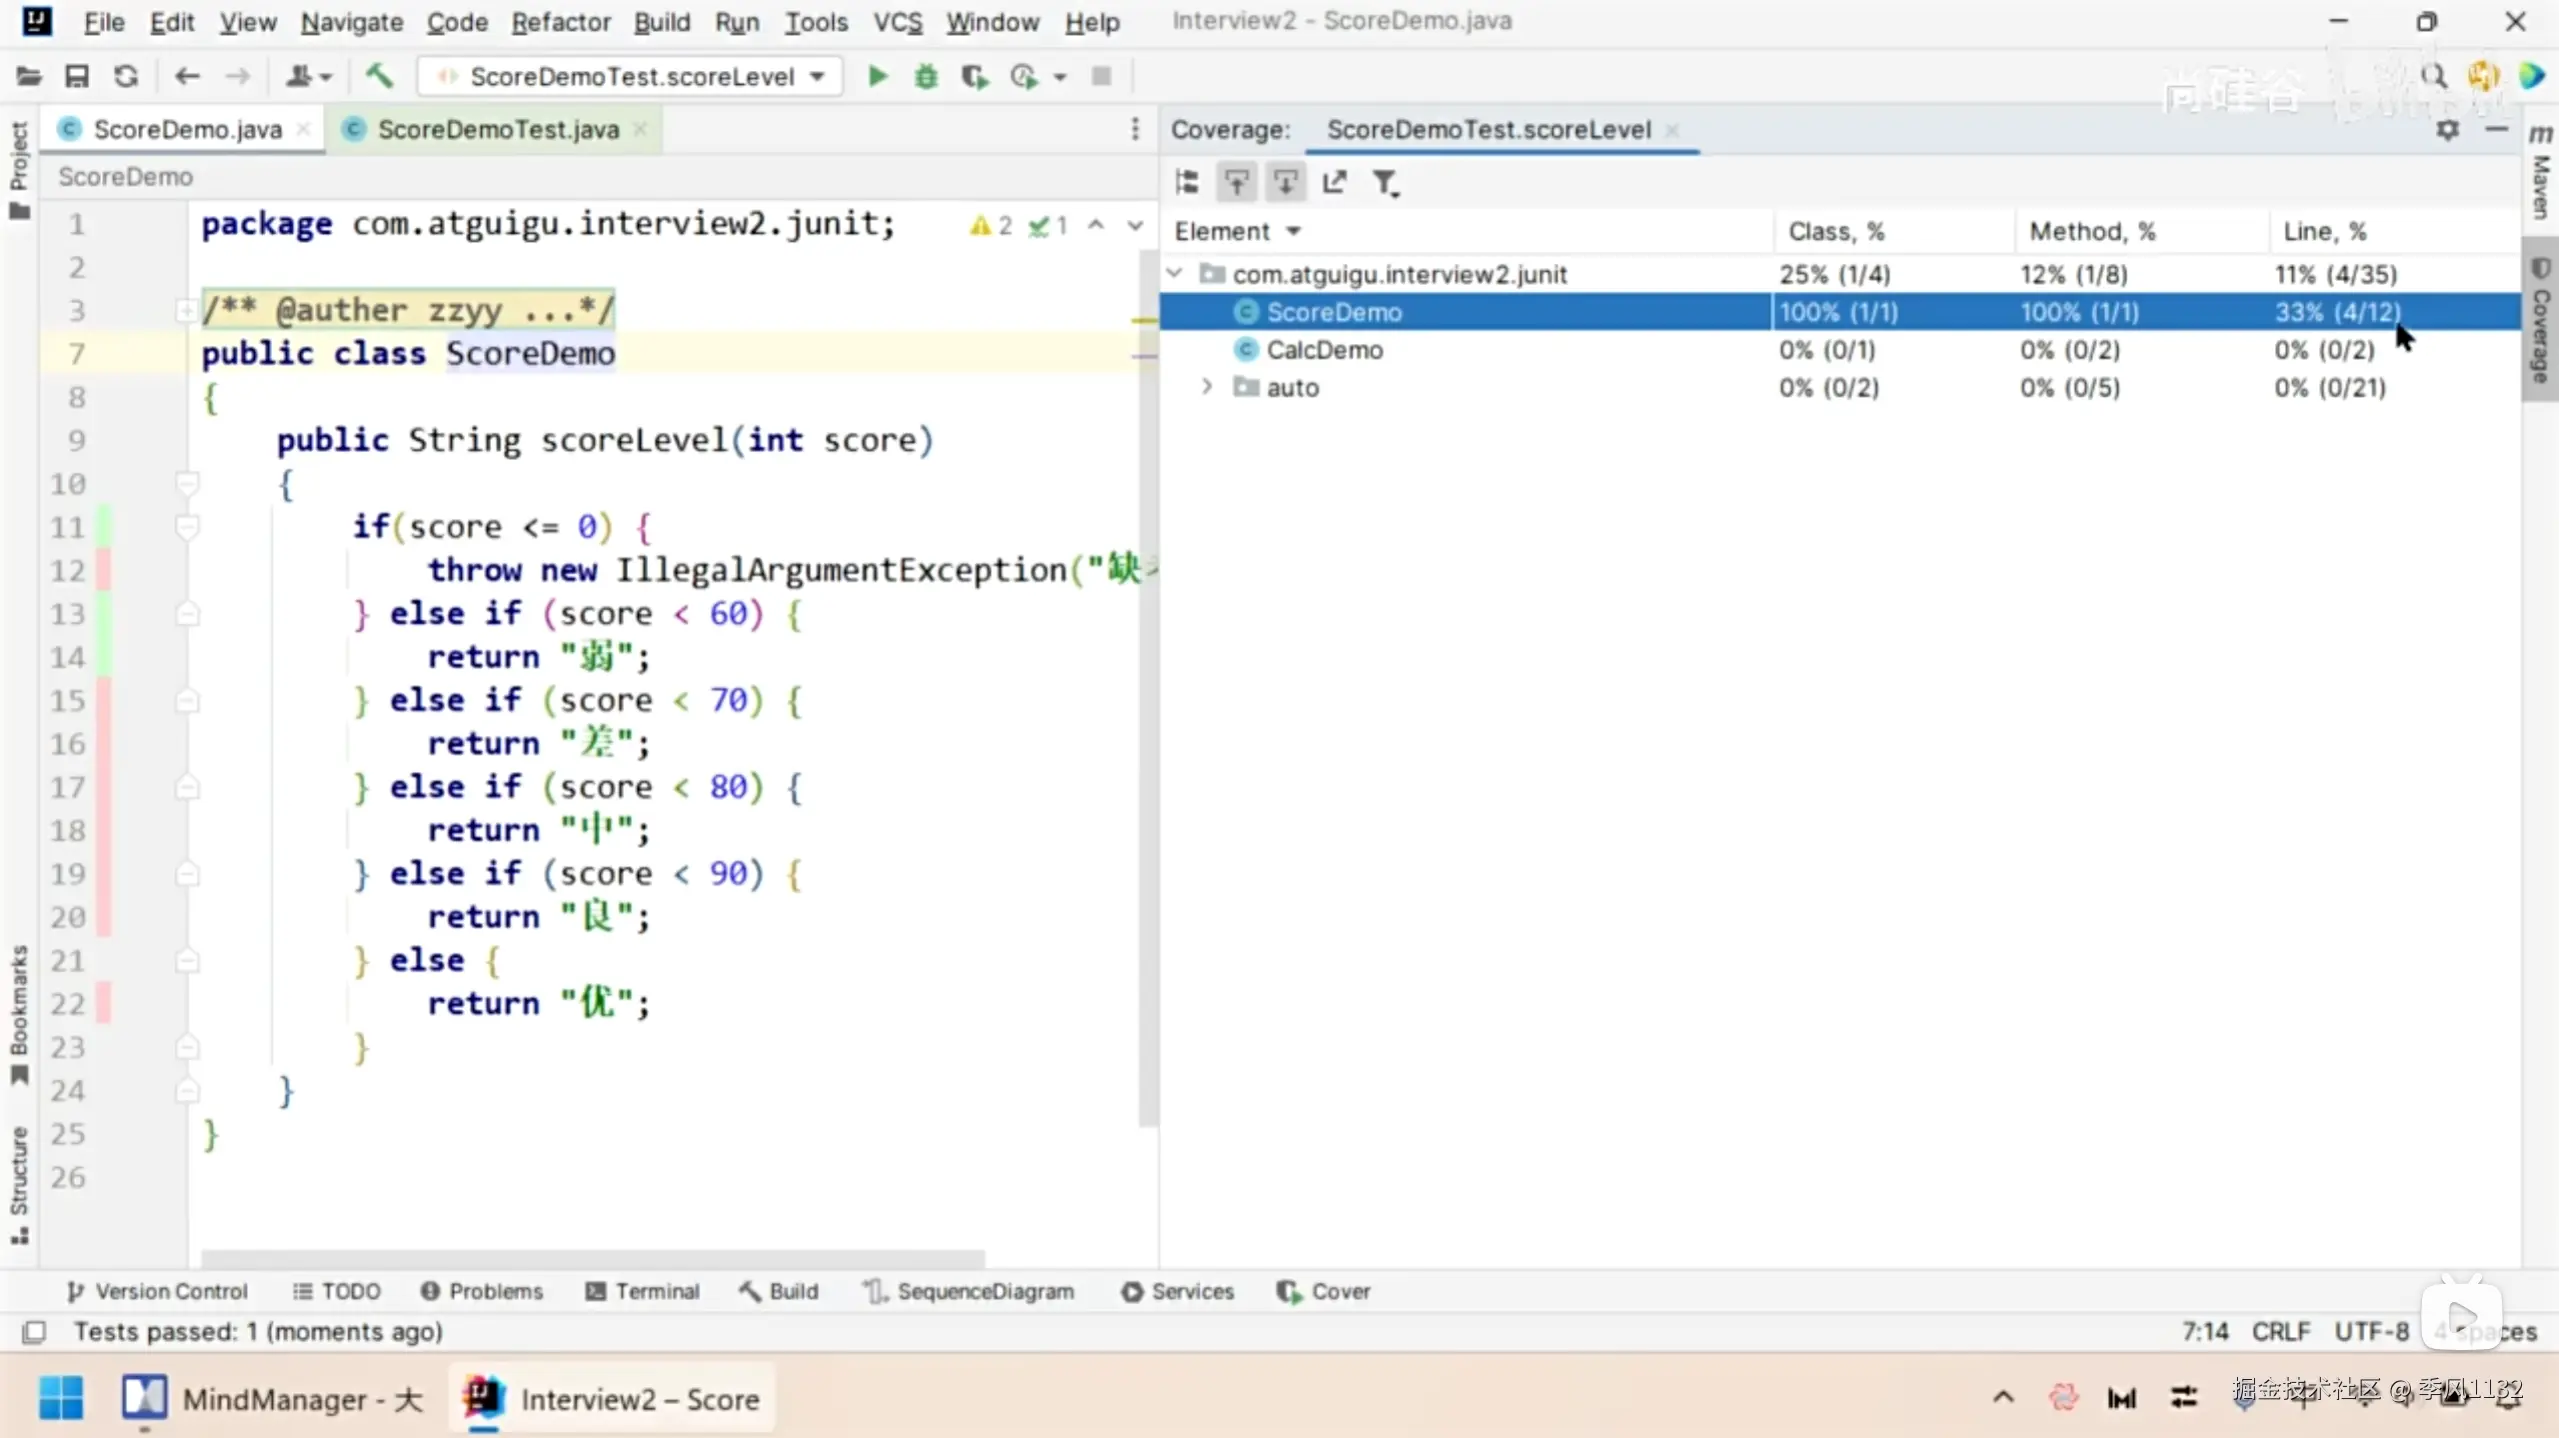Viewport: 2559px width, 1438px height.
Task: Click the Save All icon
Action: point(77,76)
